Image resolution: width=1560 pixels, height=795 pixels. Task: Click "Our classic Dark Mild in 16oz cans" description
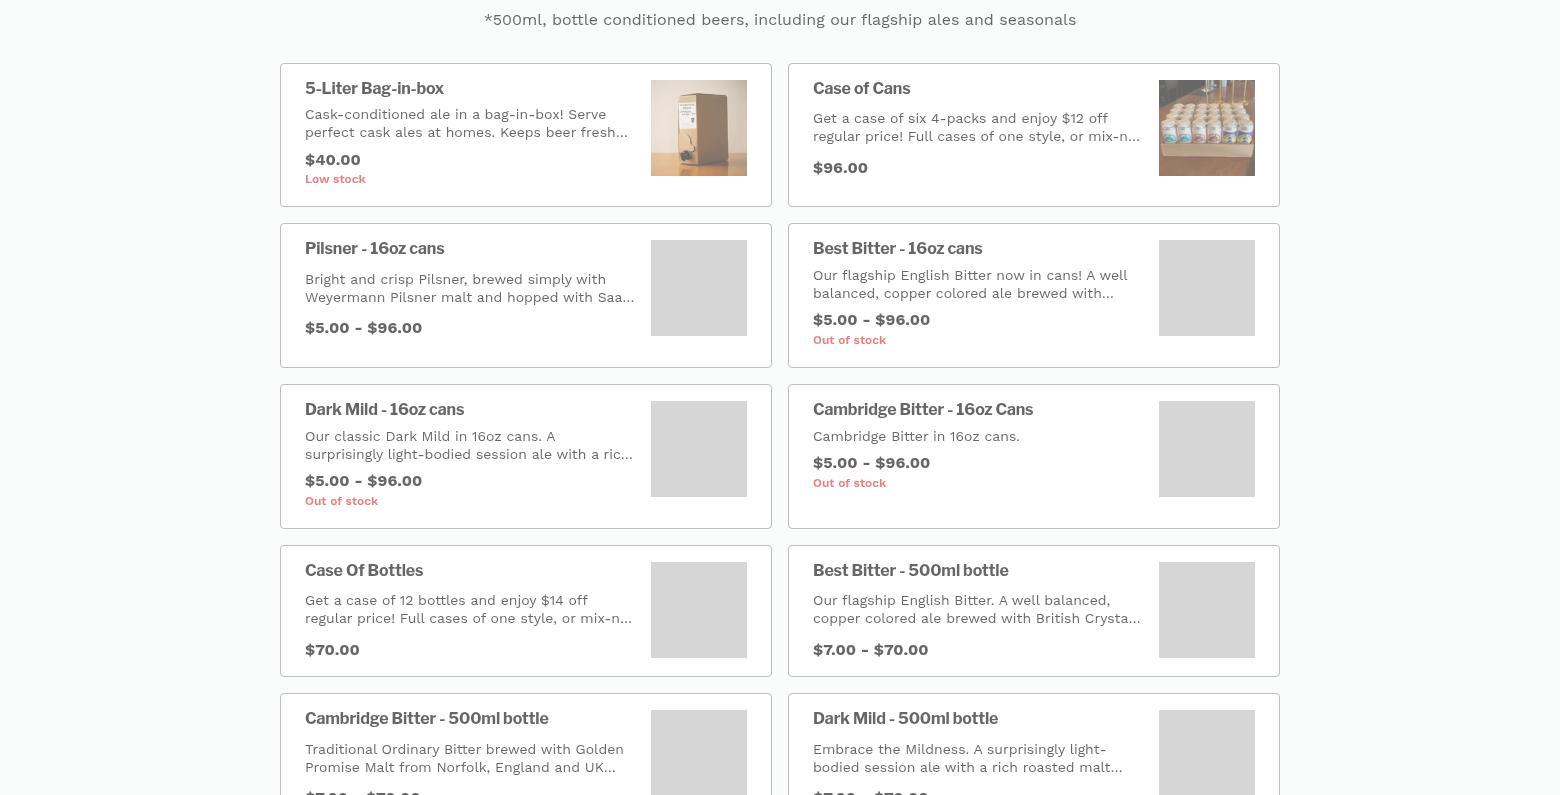click(469, 445)
